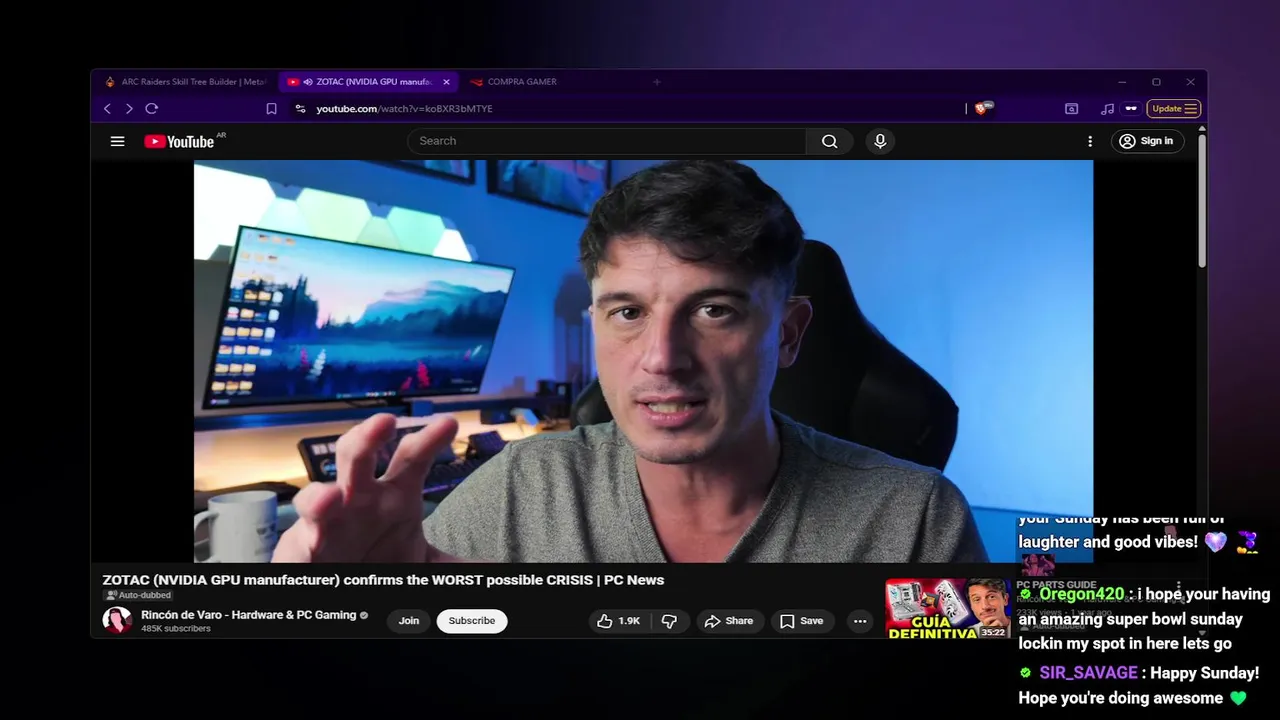The width and height of the screenshot is (1280, 720).
Task: Dislike the video
Action: tap(669, 621)
